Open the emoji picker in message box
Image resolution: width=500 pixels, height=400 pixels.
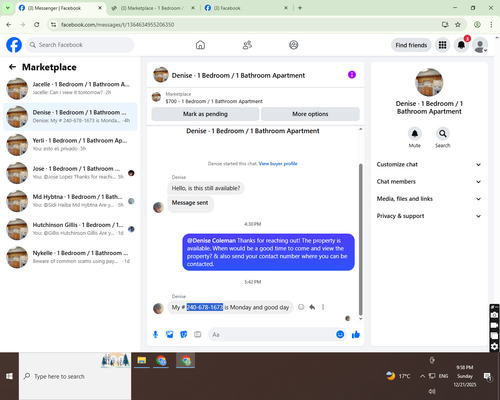pos(340,334)
